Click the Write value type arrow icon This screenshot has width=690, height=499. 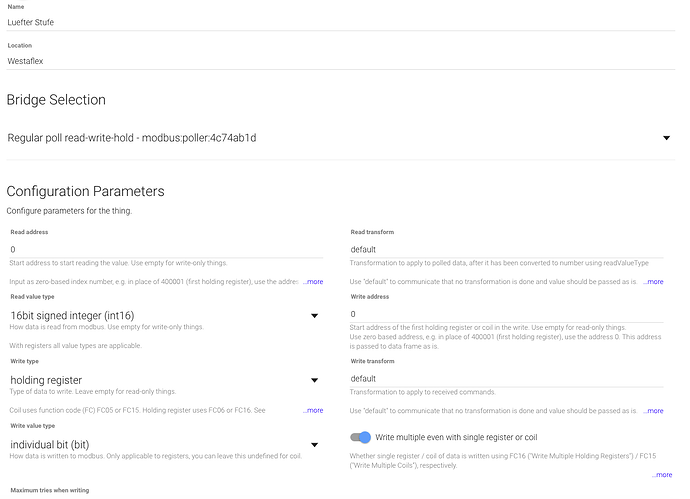point(314,443)
